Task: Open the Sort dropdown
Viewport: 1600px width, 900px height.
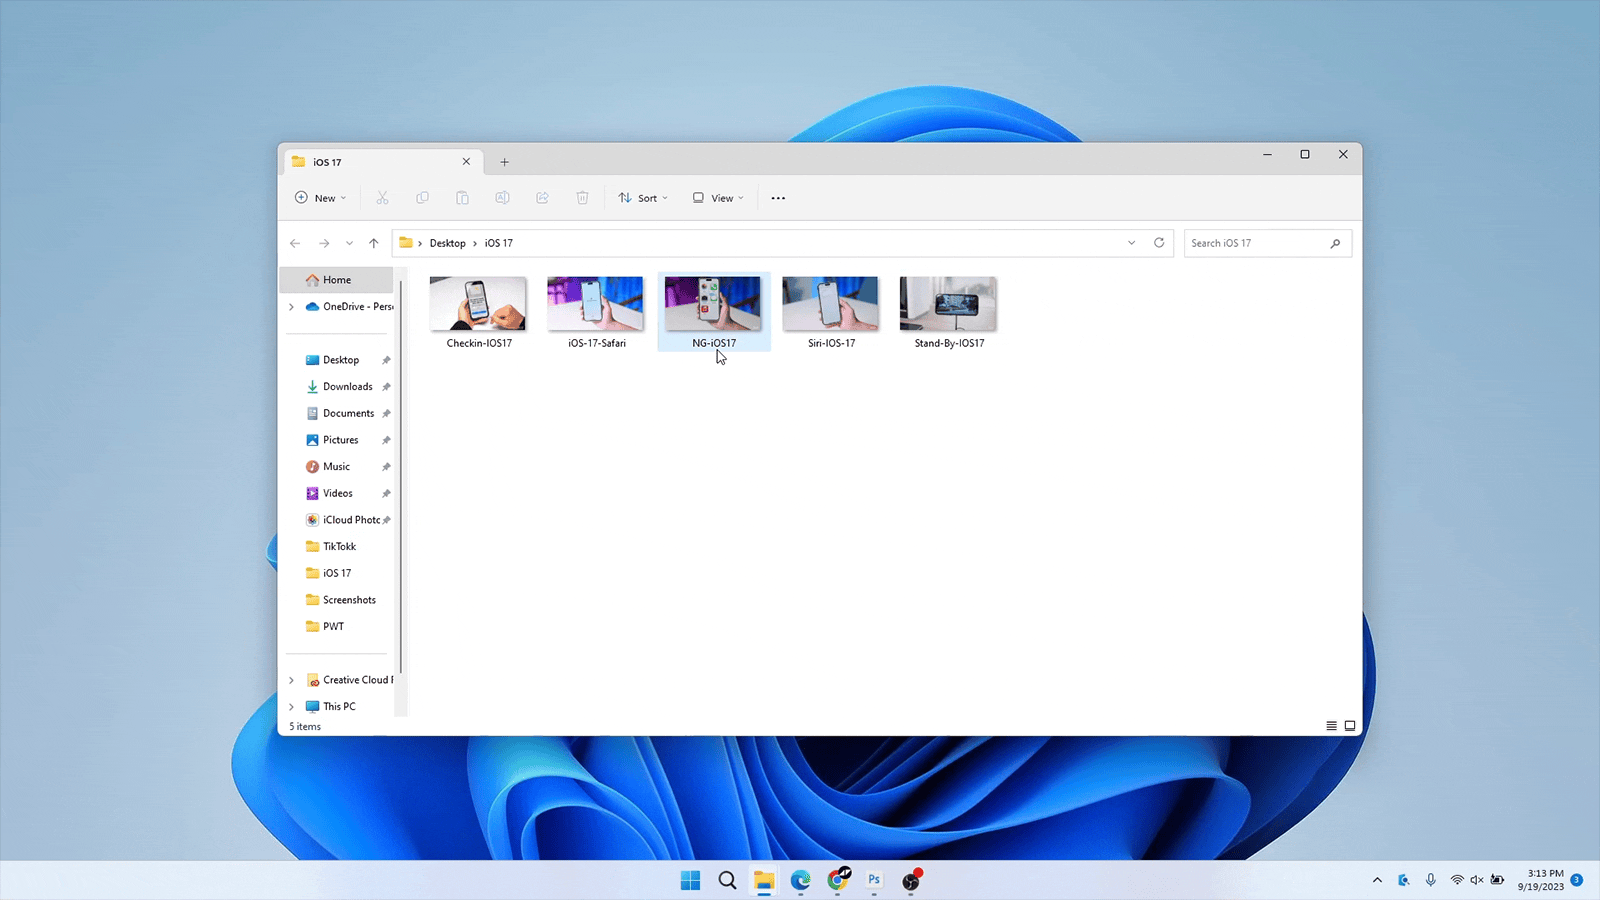Action: 643,197
